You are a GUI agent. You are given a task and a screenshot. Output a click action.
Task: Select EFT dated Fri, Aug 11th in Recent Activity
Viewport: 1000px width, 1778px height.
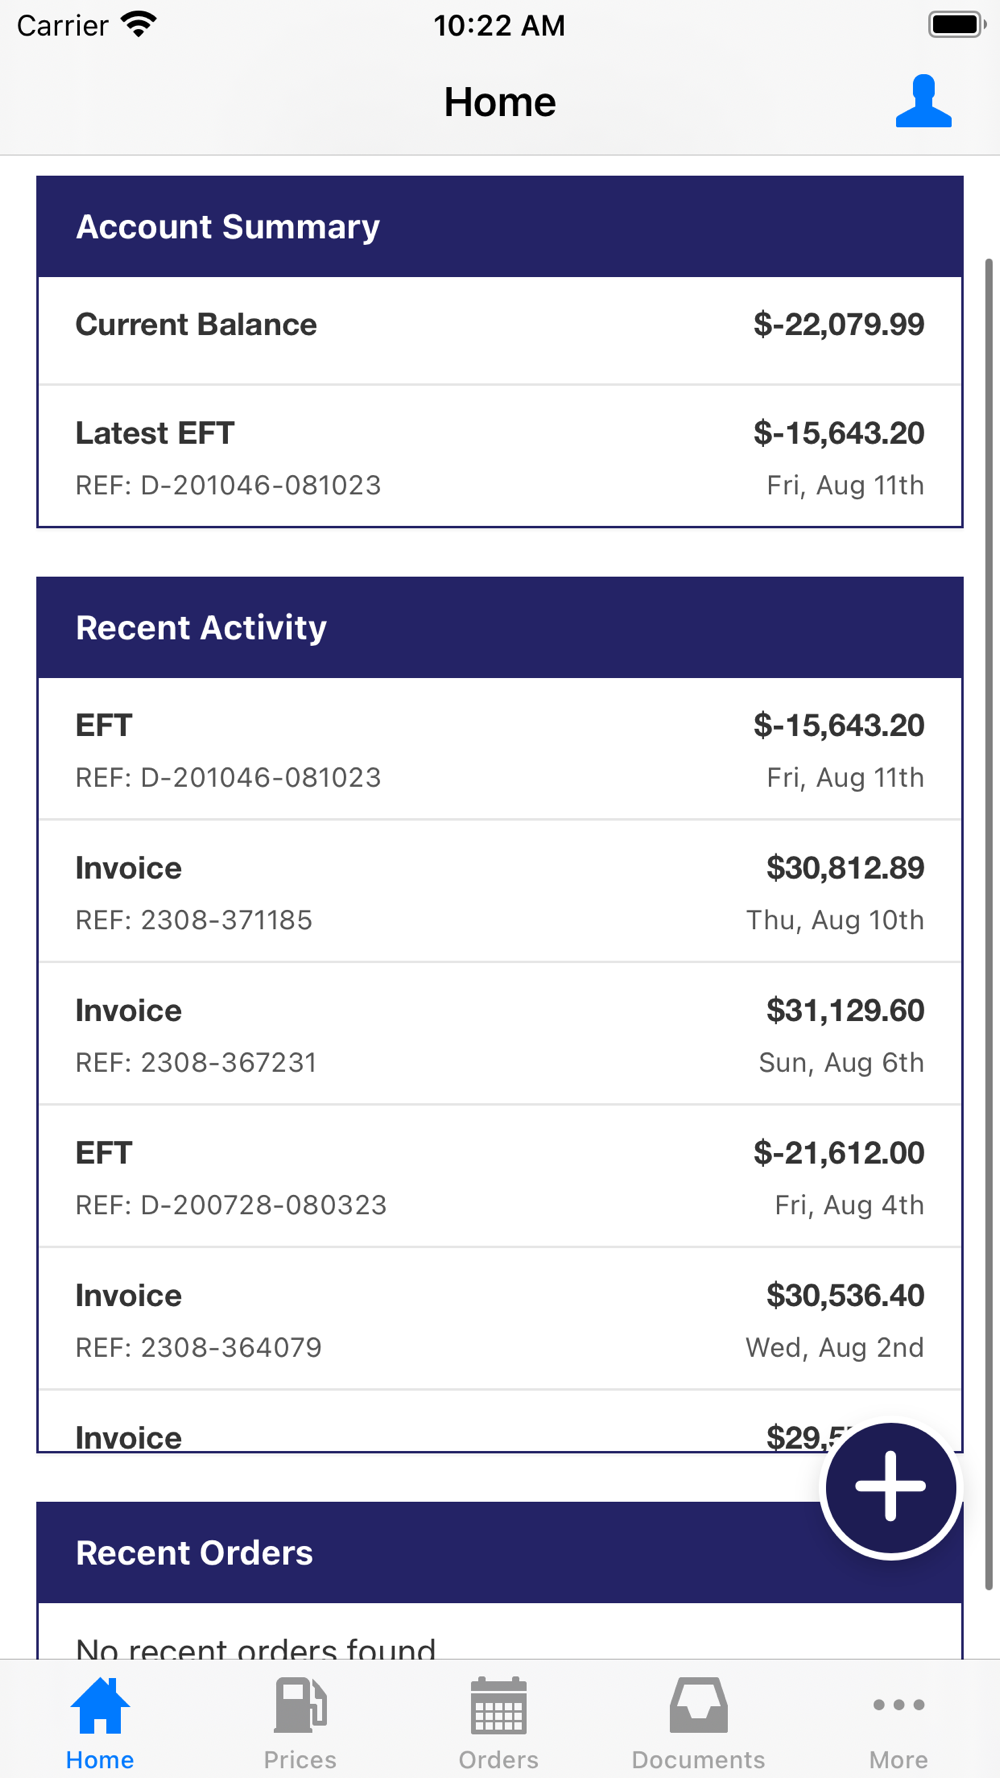500,750
